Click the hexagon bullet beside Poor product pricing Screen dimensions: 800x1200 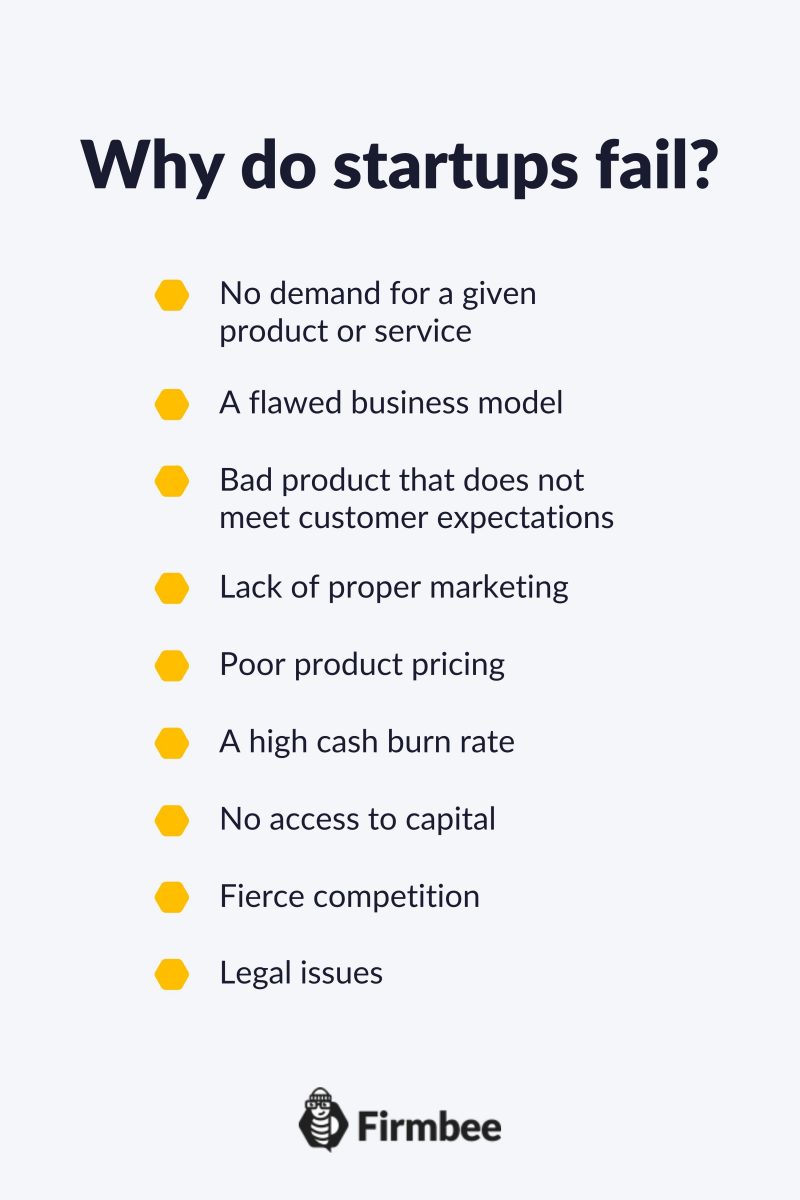pyautogui.click(x=172, y=666)
